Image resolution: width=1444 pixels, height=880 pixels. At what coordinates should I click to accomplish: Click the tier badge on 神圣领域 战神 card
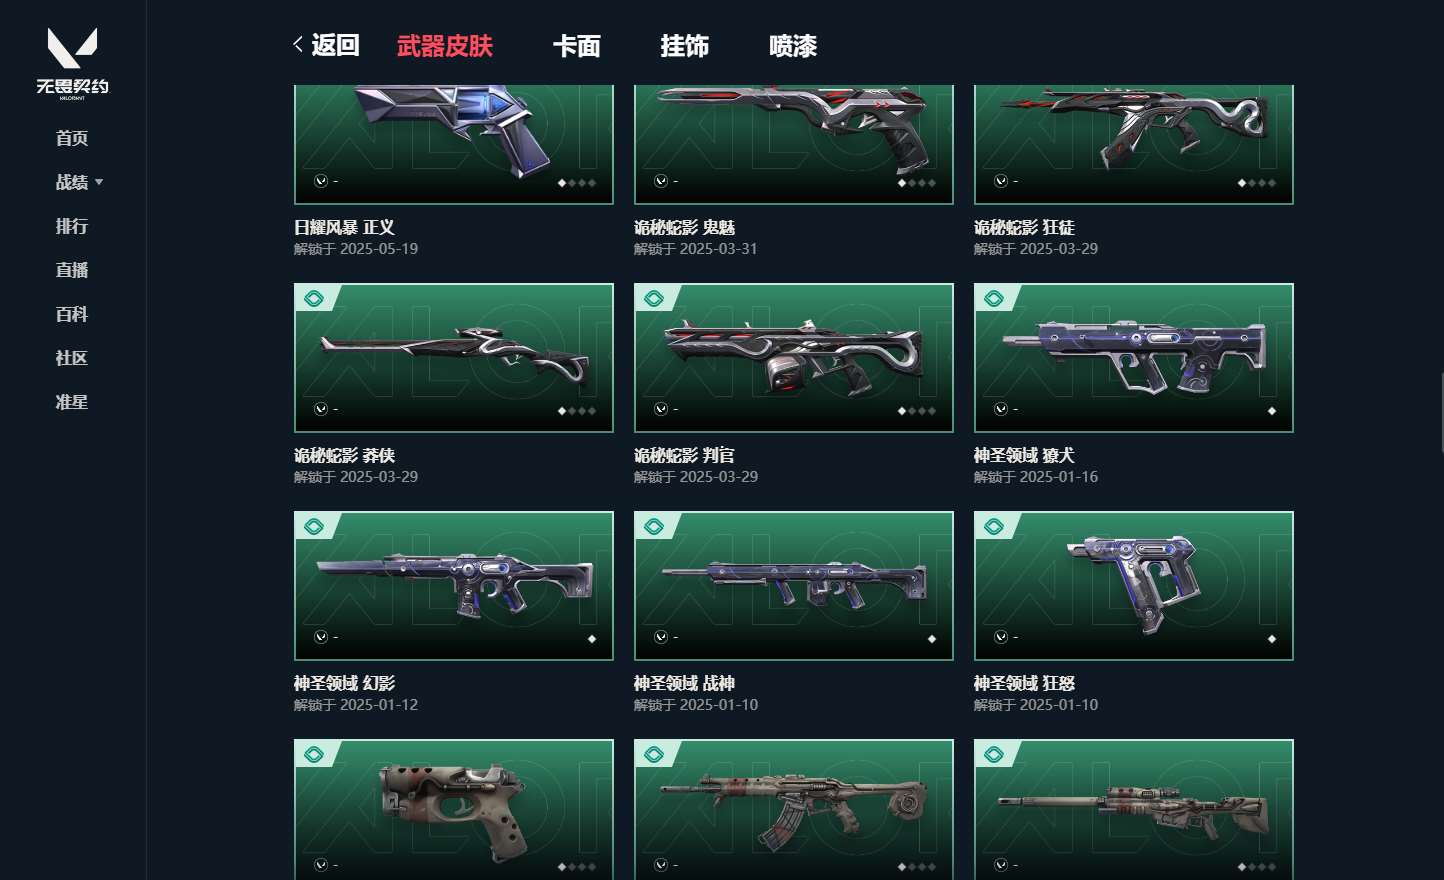click(653, 526)
